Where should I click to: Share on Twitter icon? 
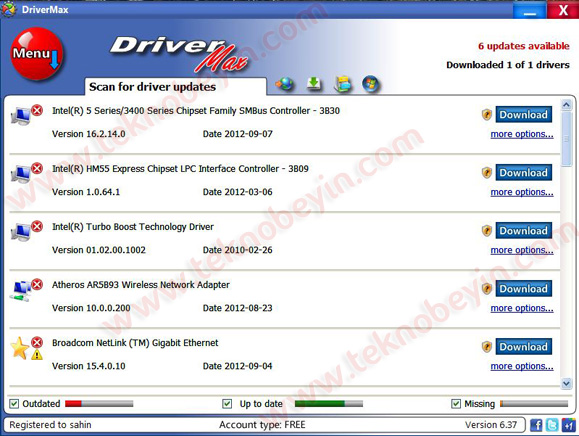pyautogui.click(x=552, y=425)
